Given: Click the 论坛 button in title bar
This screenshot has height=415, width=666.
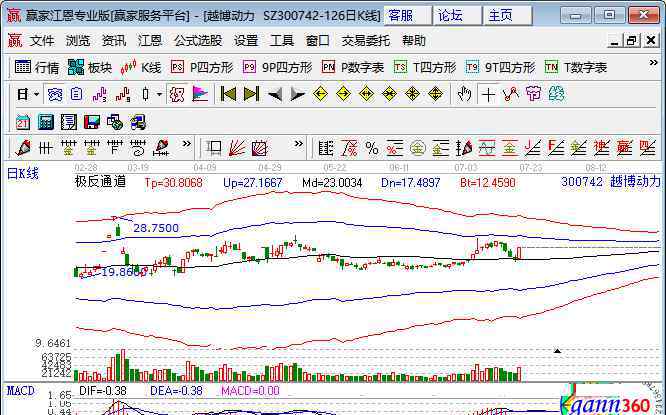Looking at the screenshot, I should pyautogui.click(x=457, y=16).
